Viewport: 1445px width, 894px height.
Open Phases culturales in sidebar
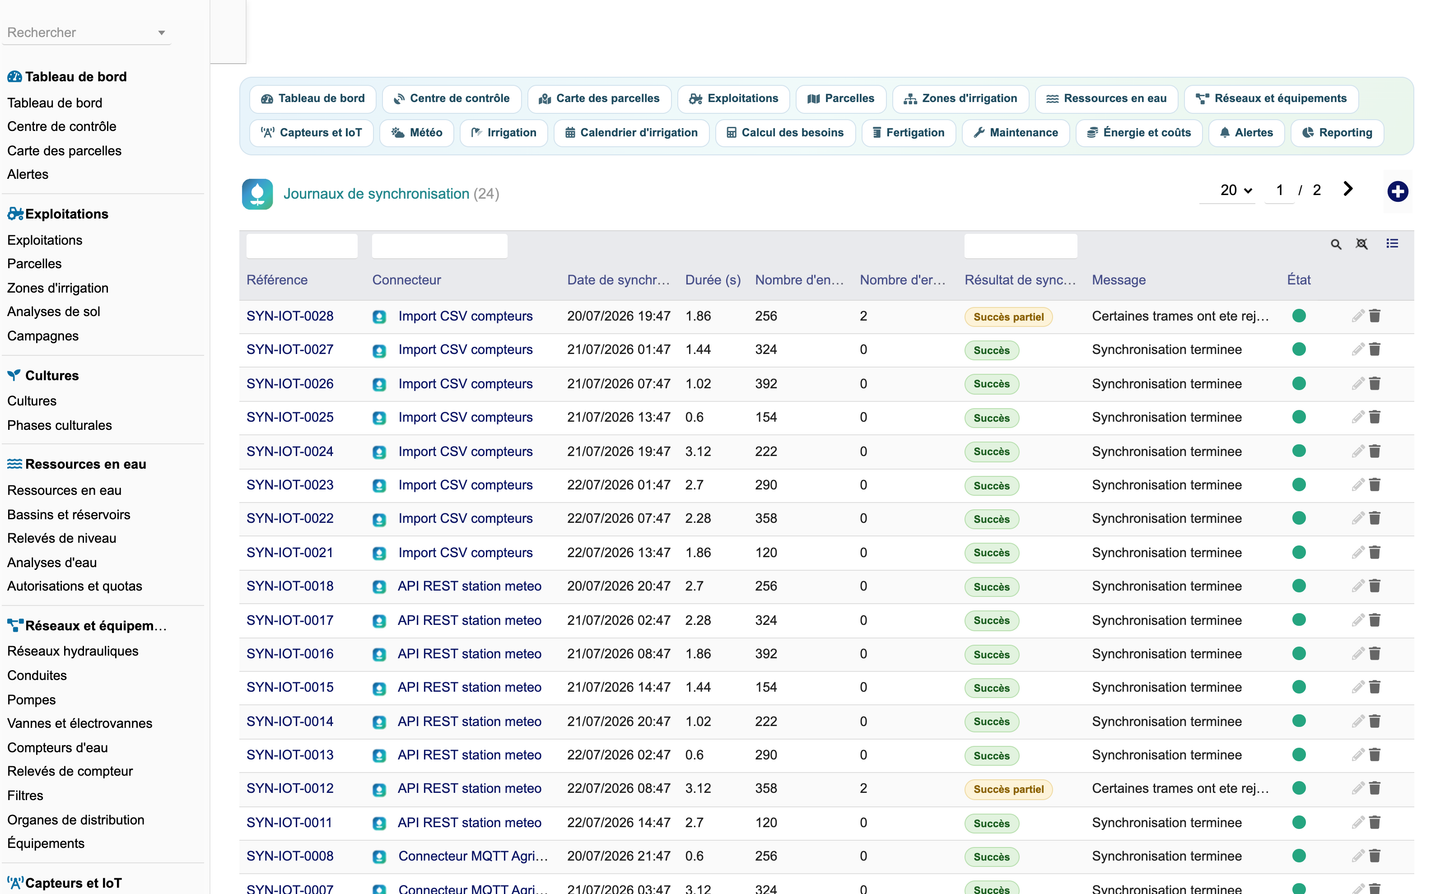tap(59, 425)
